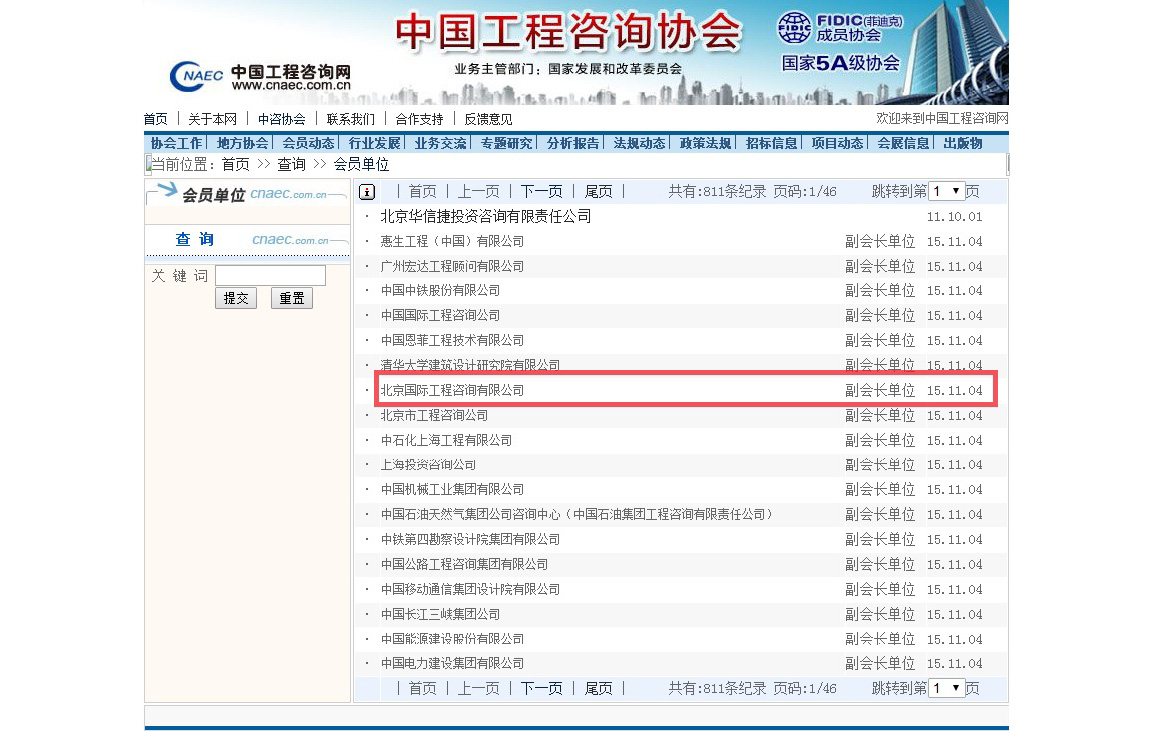
Task: Go to 下一页 in bottom pagination
Action: pyautogui.click(x=542, y=689)
